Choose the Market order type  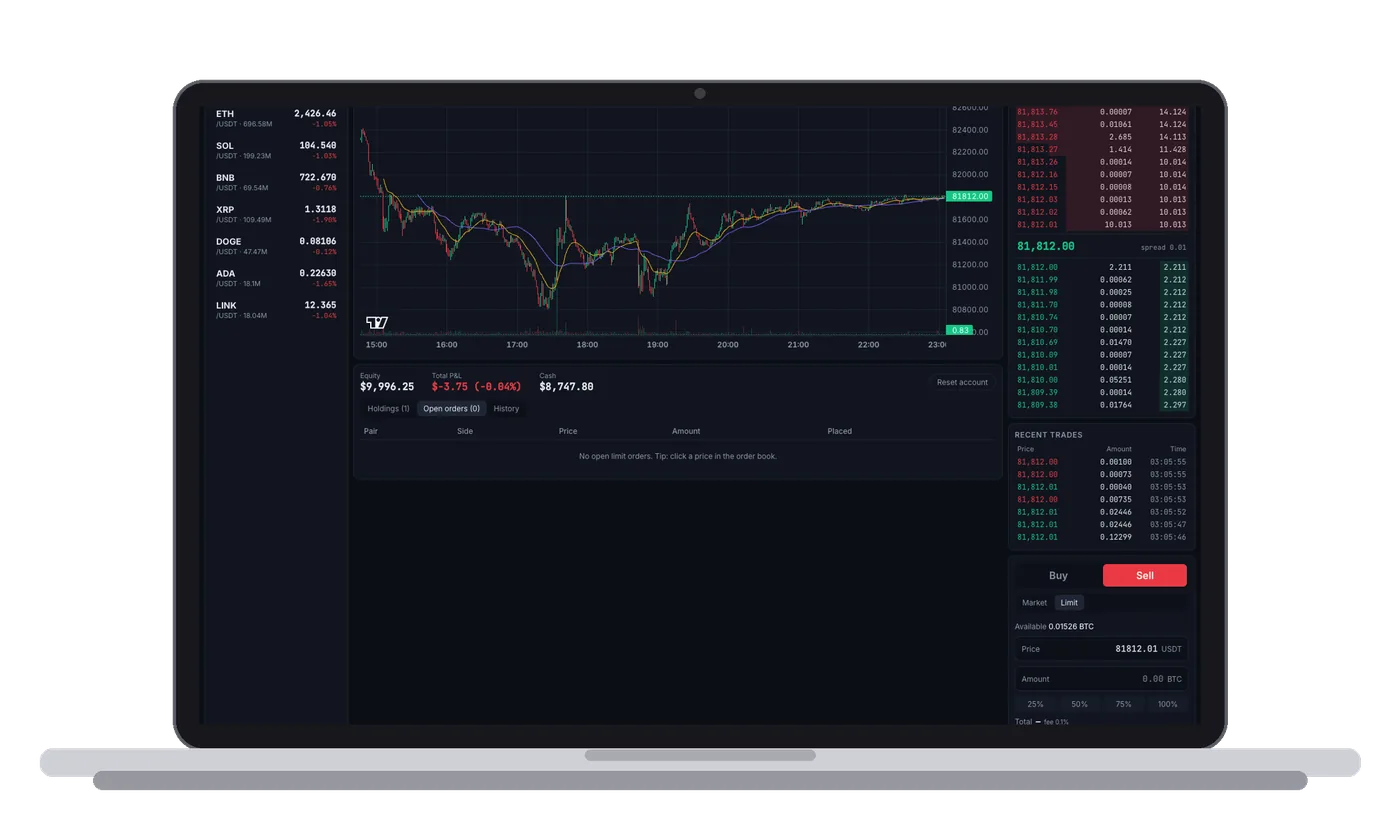click(1034, 603)
